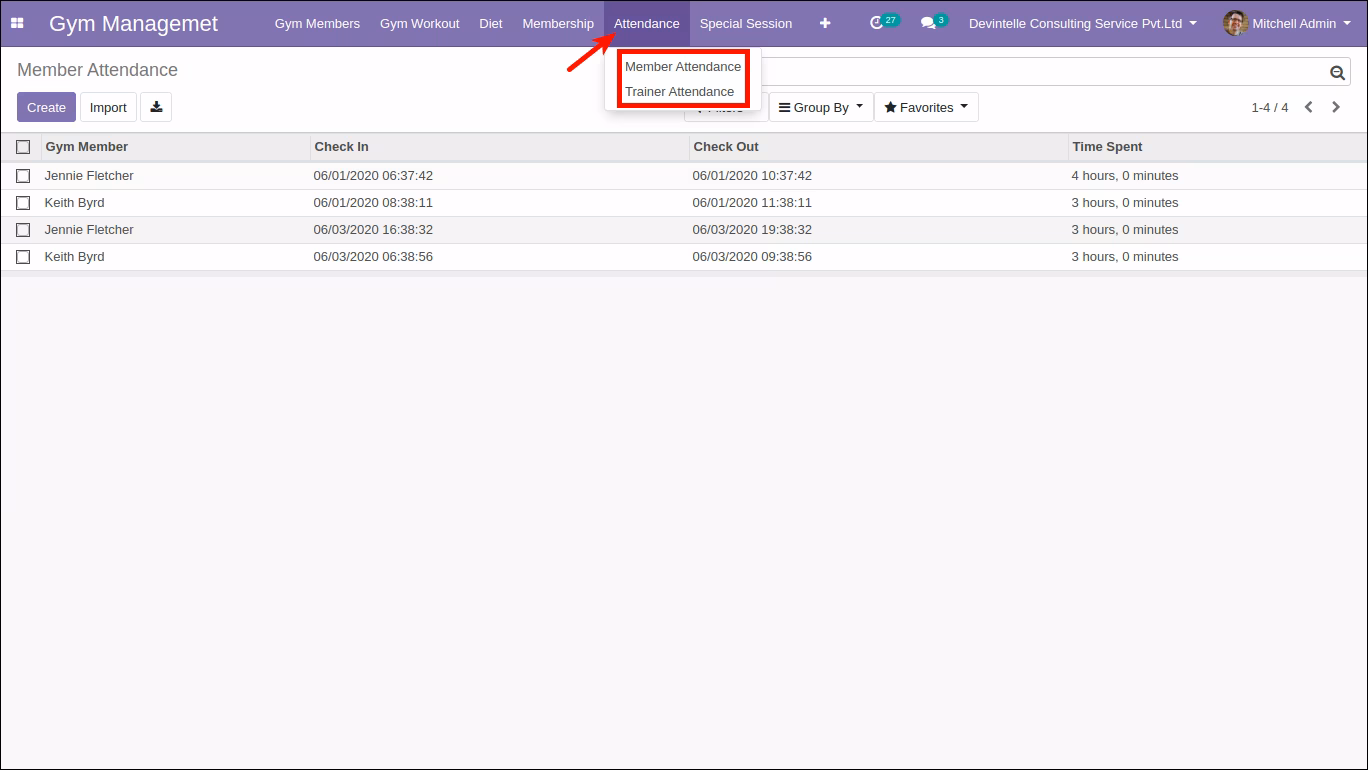Click into the search input field
Viewport: 1368px width, 770px height.
1040,72
